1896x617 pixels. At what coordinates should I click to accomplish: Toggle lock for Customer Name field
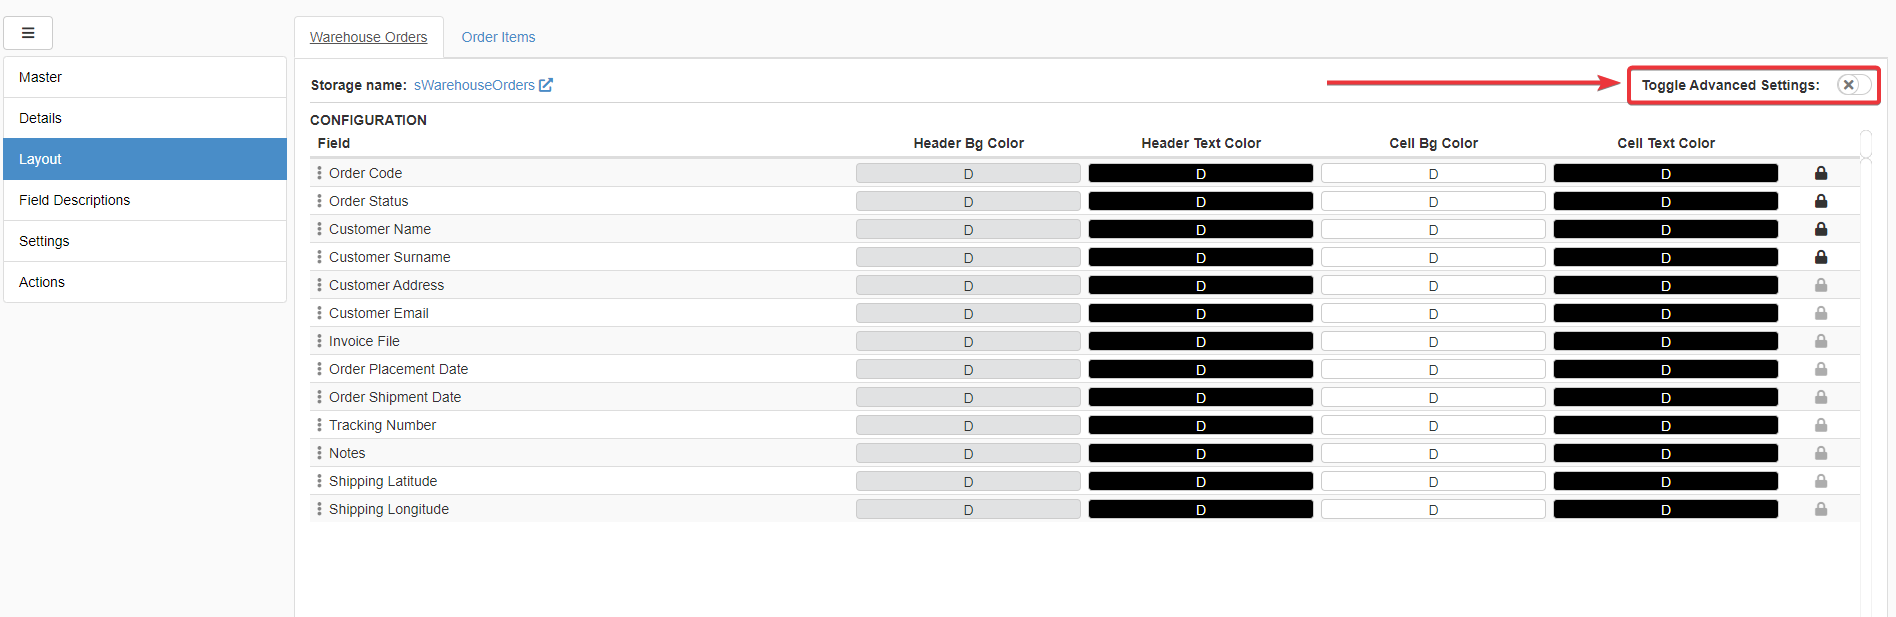1821,229
